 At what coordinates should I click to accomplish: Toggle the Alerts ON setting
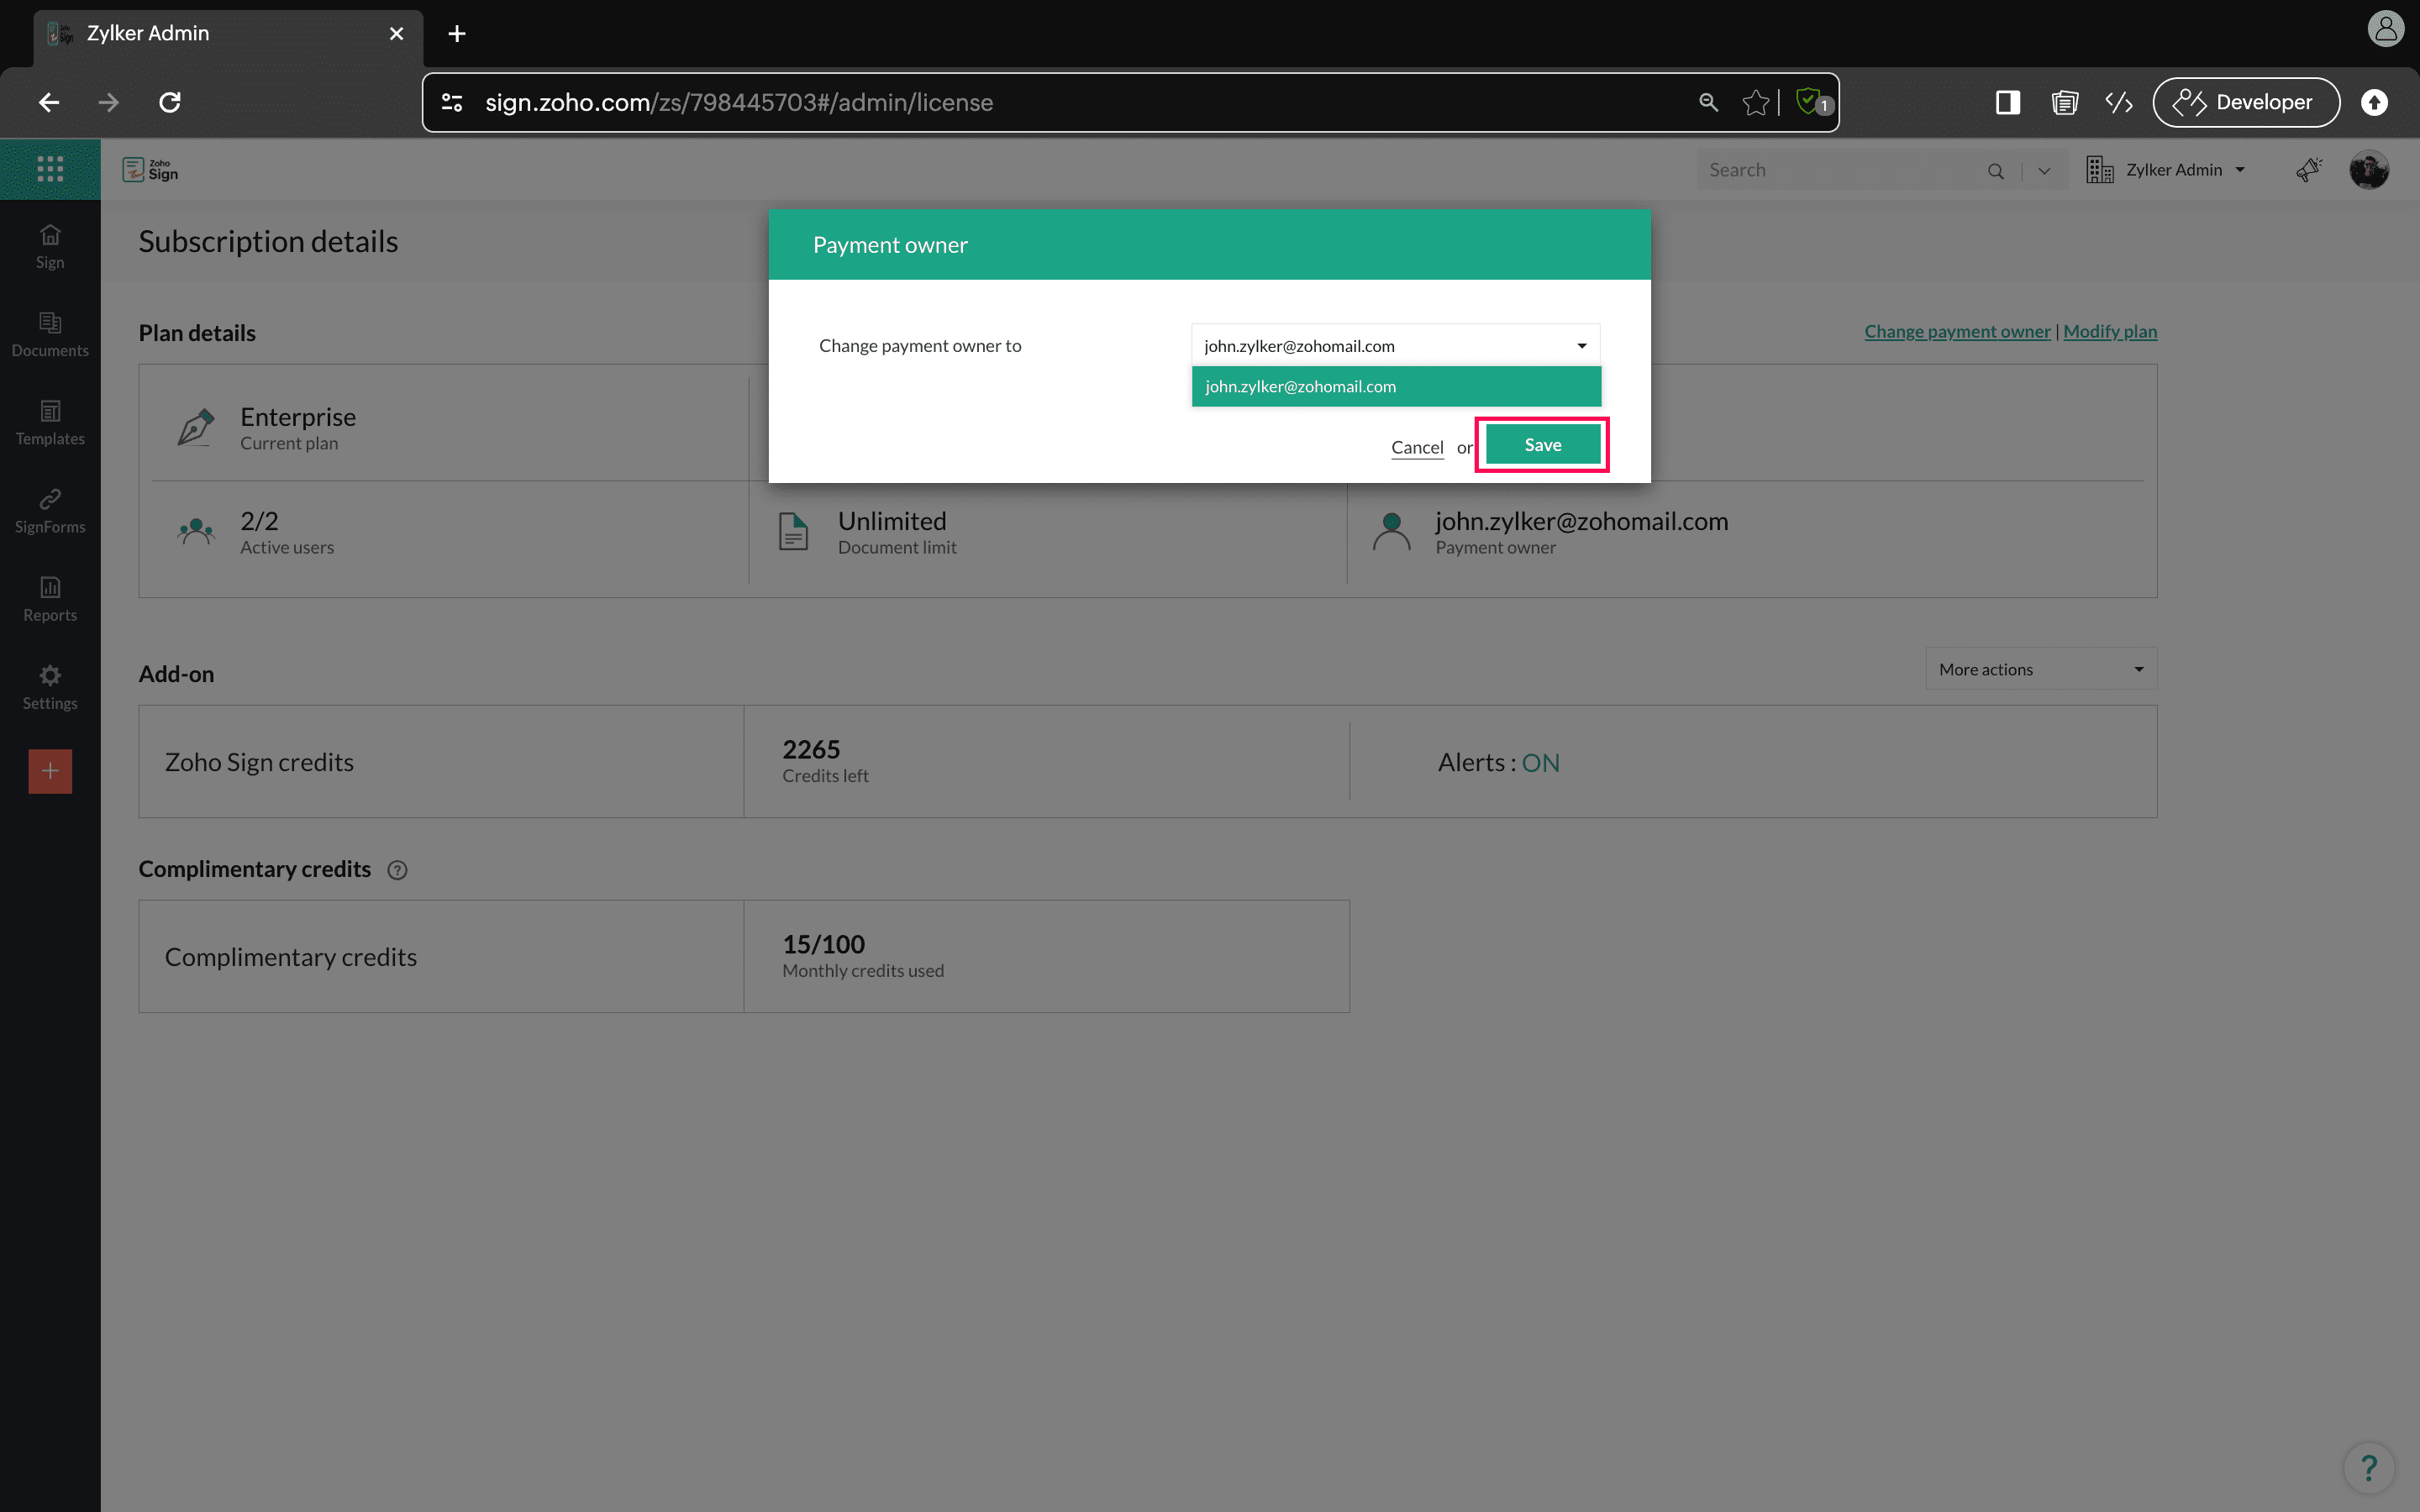pyautogui.click(x=1540, y=763)
